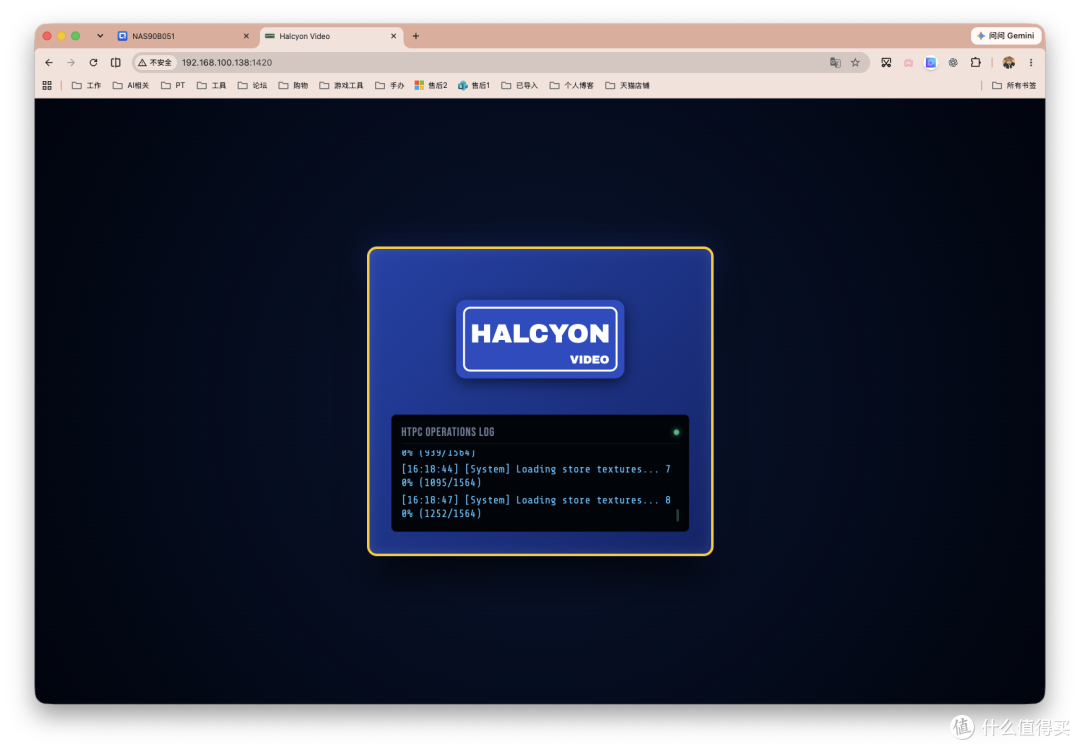Image resolution: width=1080 pixels, height=750 pixels.
Task: Open the screenshot scissors extension
Action: click(x=886, y=63)
